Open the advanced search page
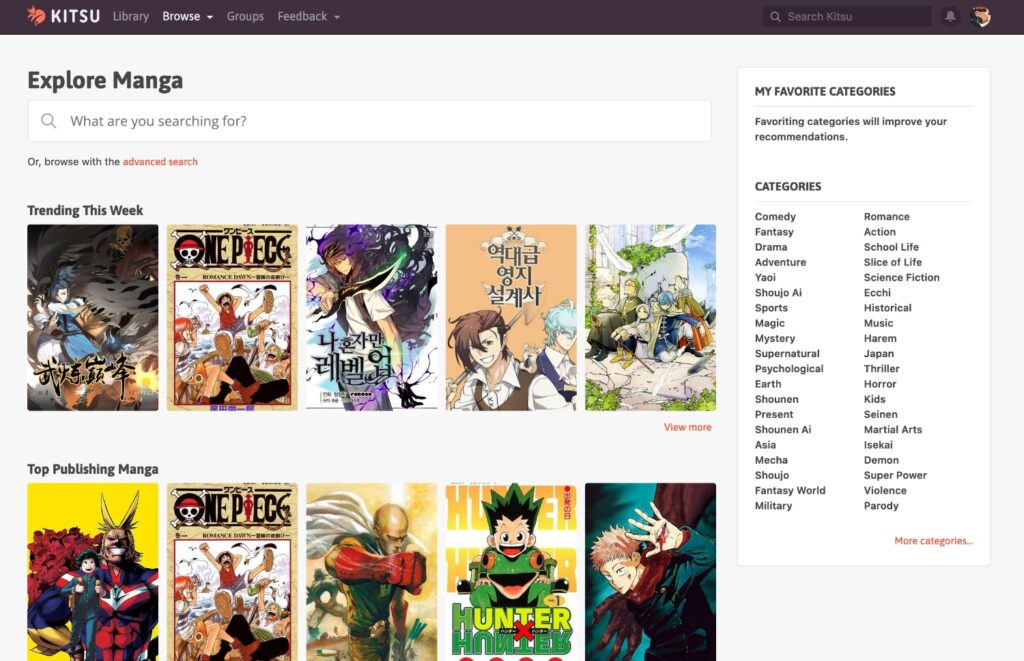Image resolution: width=1024 pixels, height=661 pixels. (x=160, y=161)
